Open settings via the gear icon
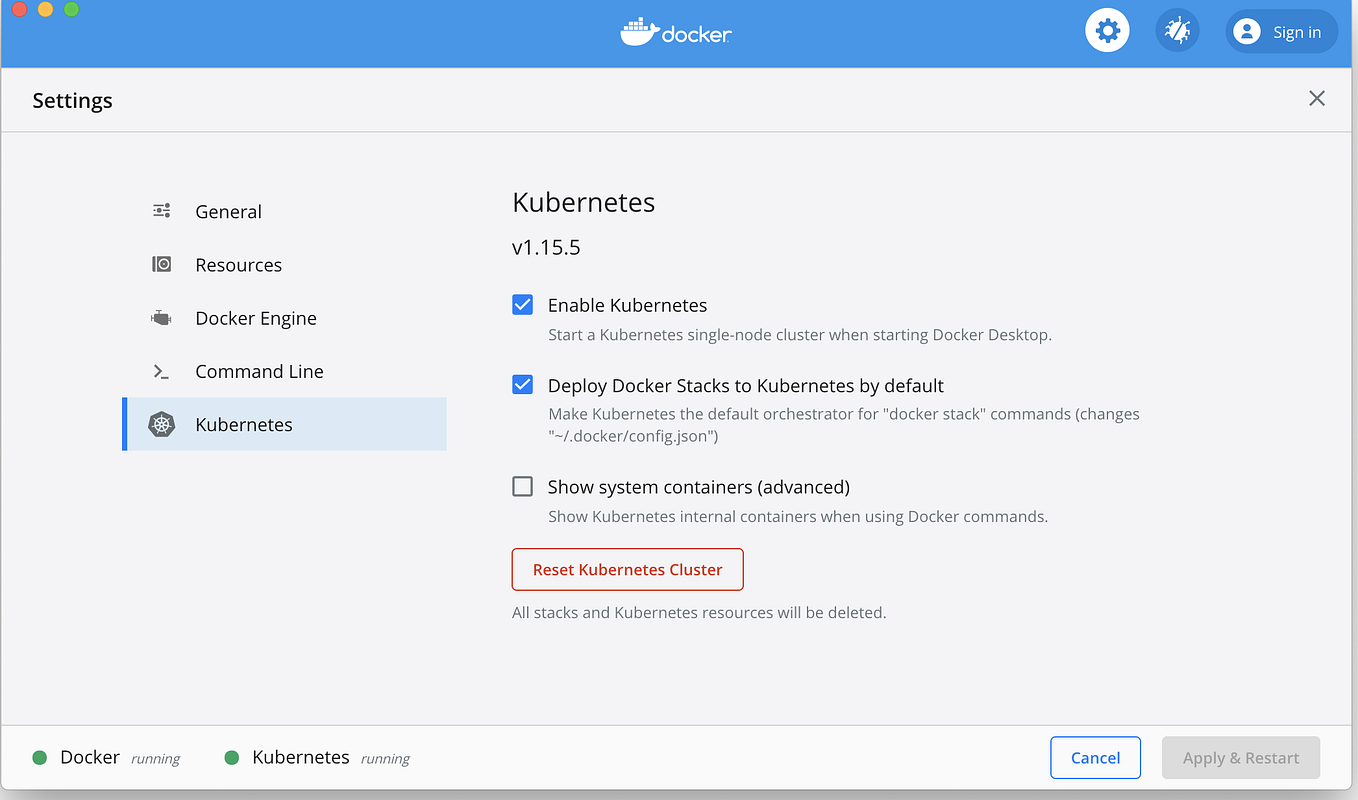Screen dimensions: 1358x800 (1107, 32)
